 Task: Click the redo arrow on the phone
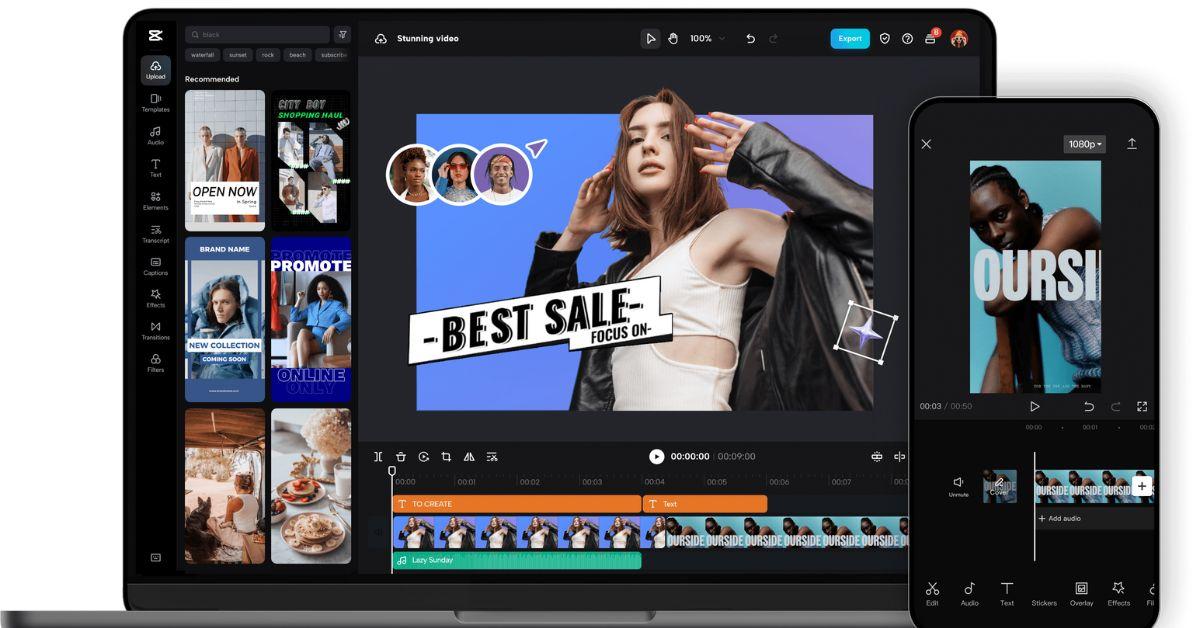(x=1116, y=406)
